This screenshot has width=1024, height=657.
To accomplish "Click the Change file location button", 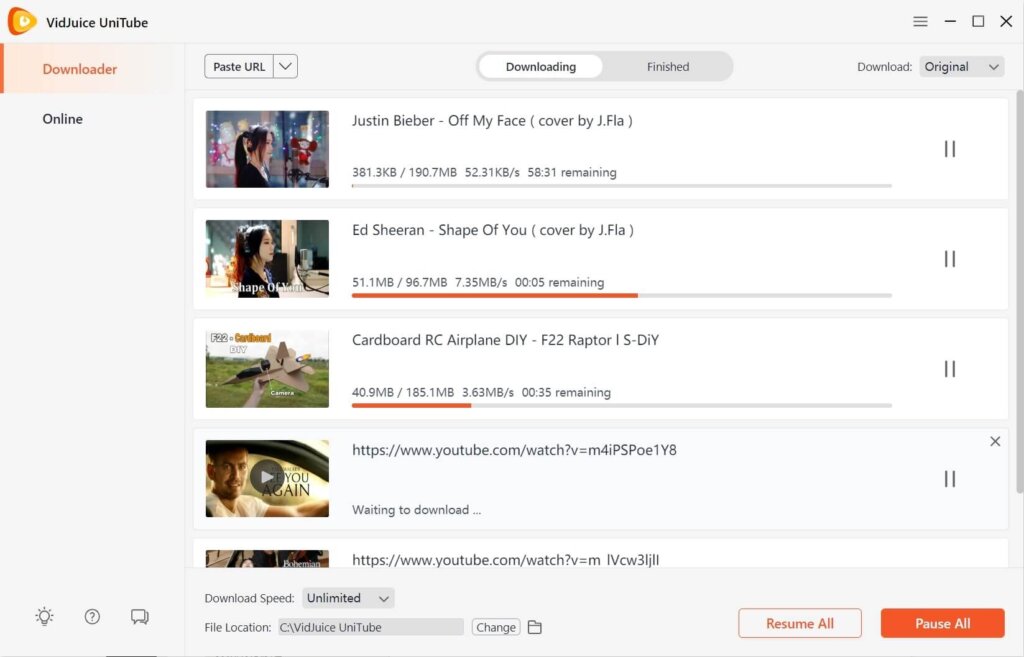I will (x=496, y=627).
